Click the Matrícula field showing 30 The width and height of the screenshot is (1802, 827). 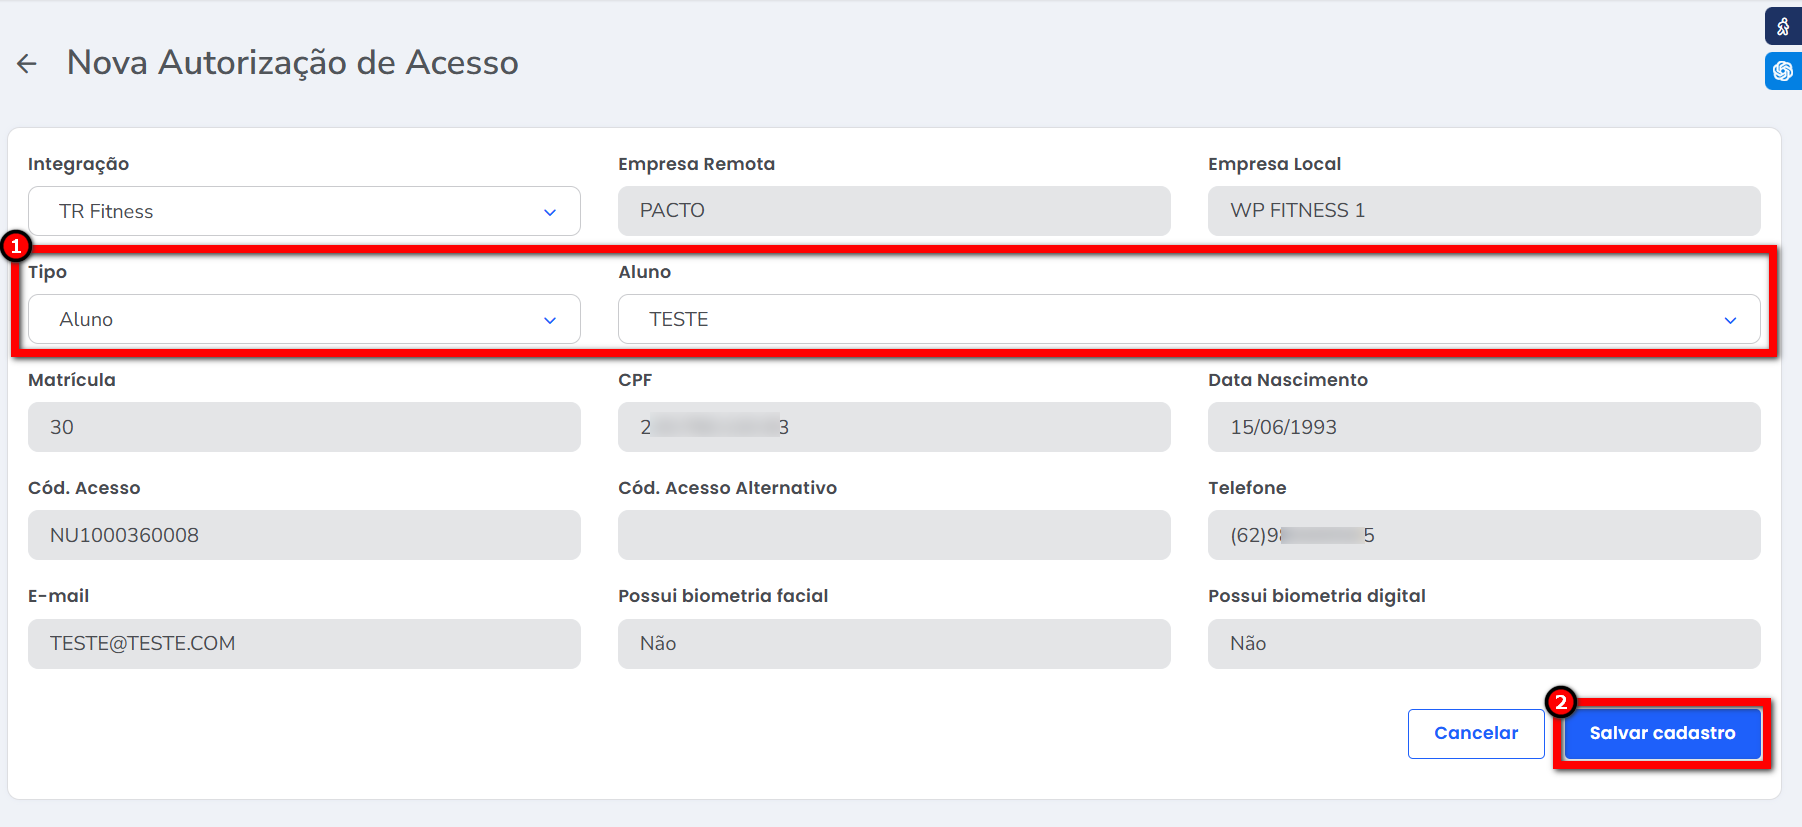304,427
